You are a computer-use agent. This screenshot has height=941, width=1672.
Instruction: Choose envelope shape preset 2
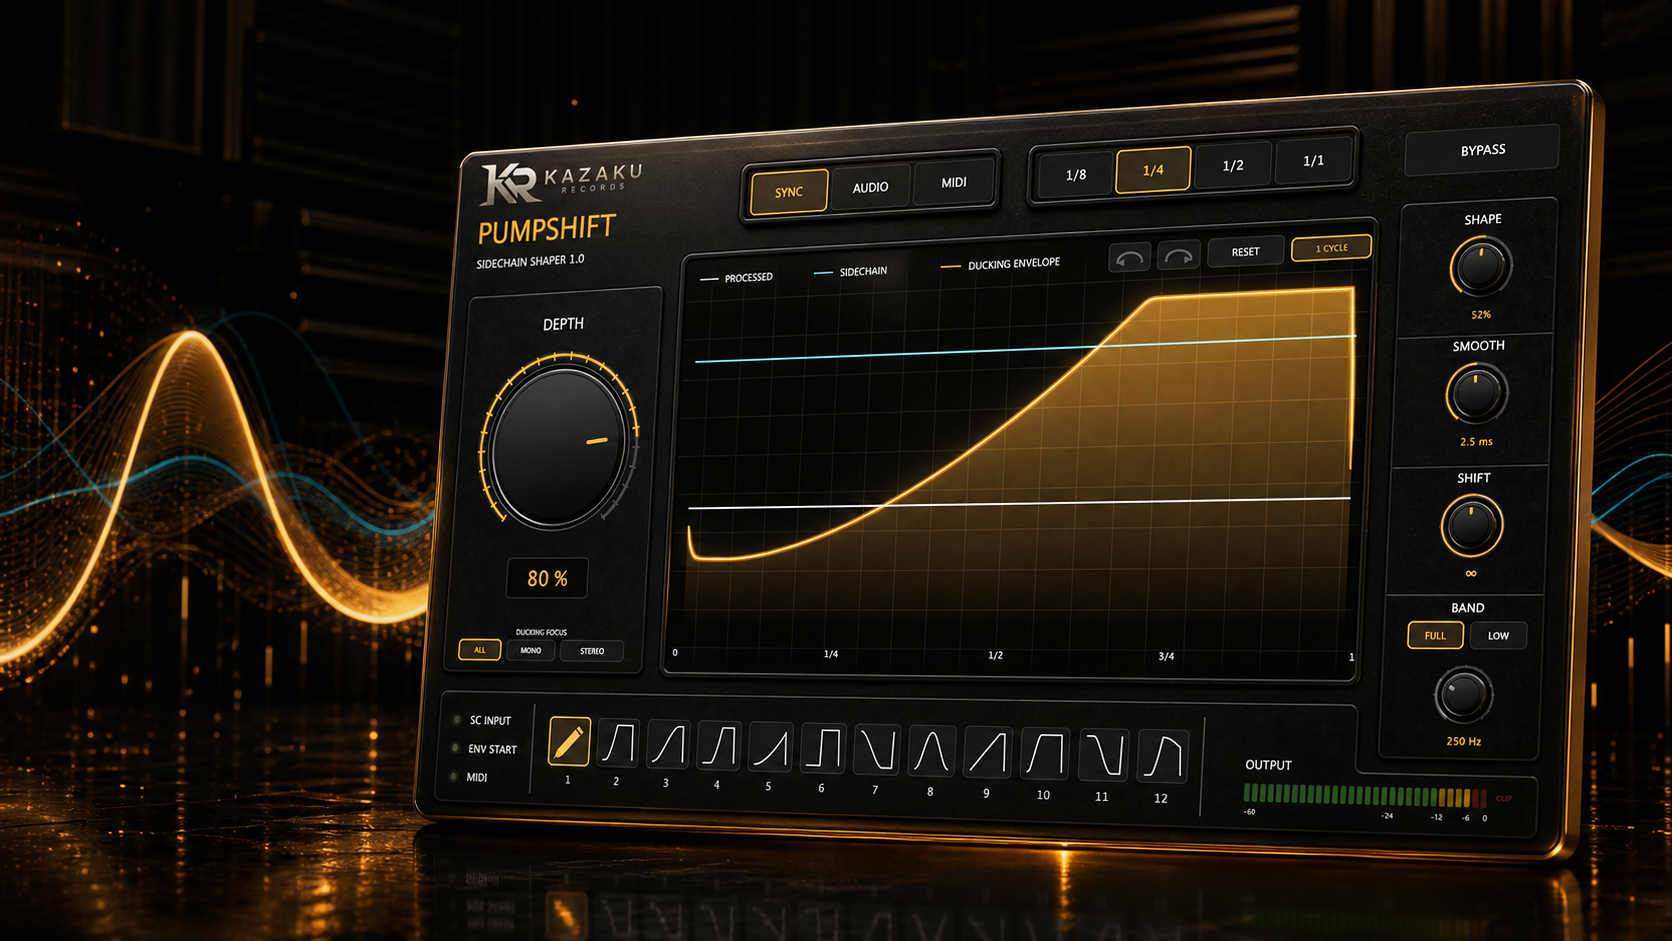pyautogui.click(x=618, y=744)
